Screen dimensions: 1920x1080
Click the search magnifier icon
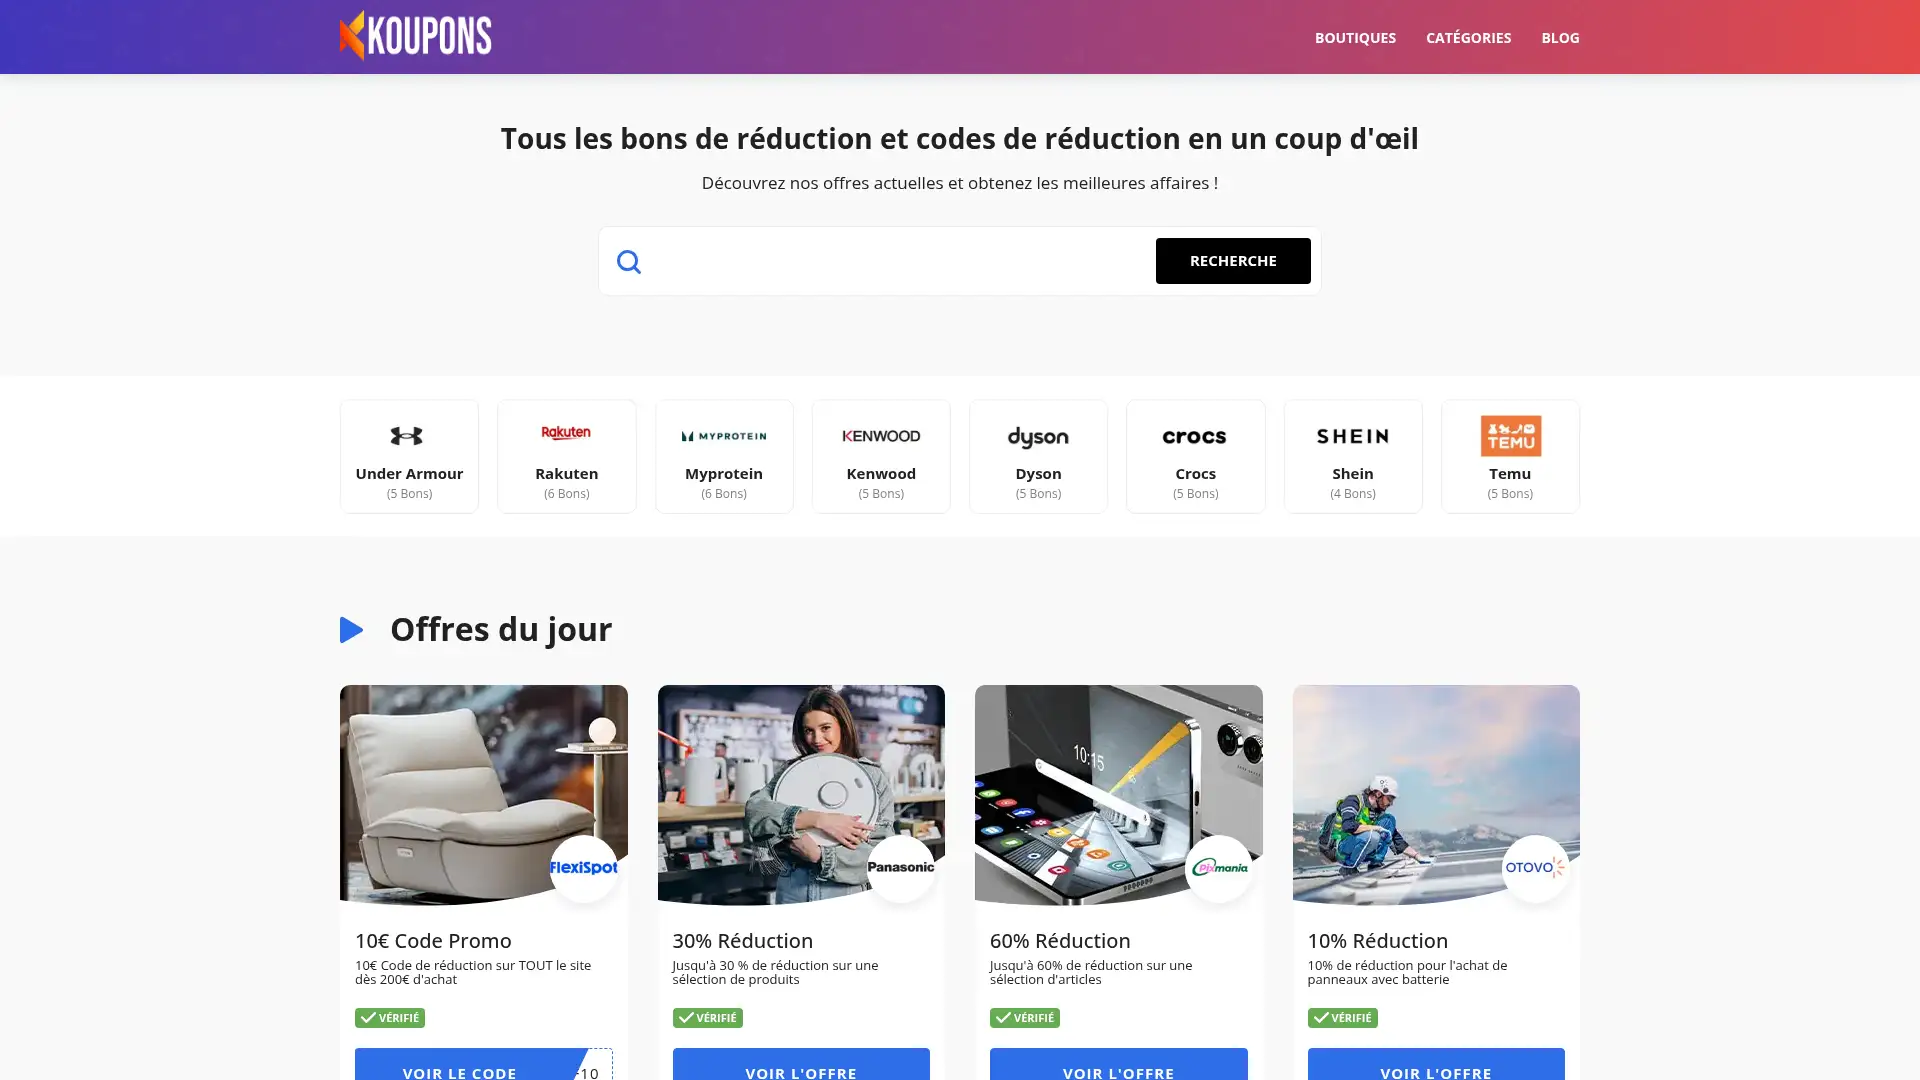628,261
